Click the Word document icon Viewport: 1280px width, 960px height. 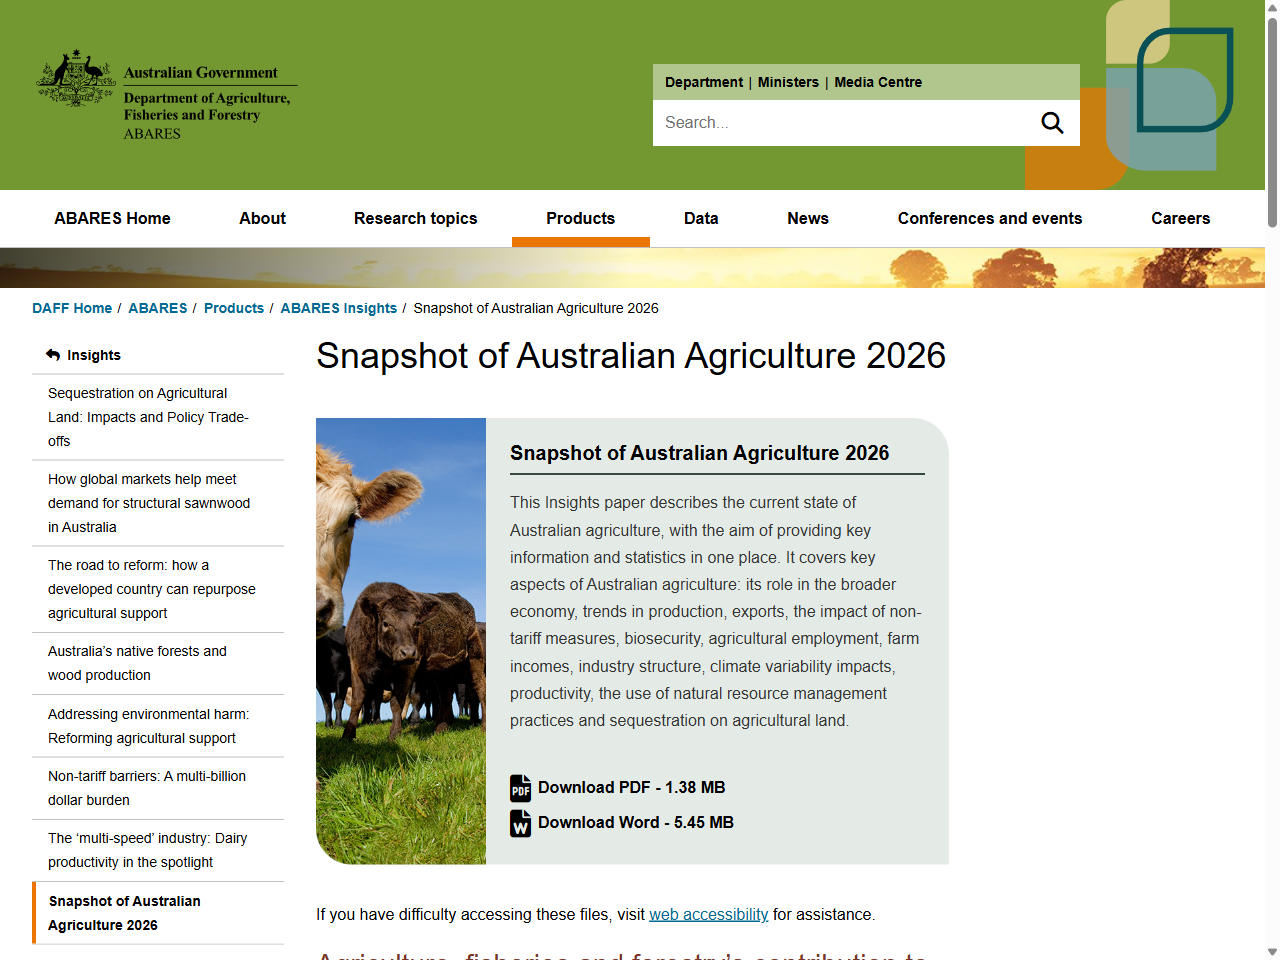coord(520,824)
